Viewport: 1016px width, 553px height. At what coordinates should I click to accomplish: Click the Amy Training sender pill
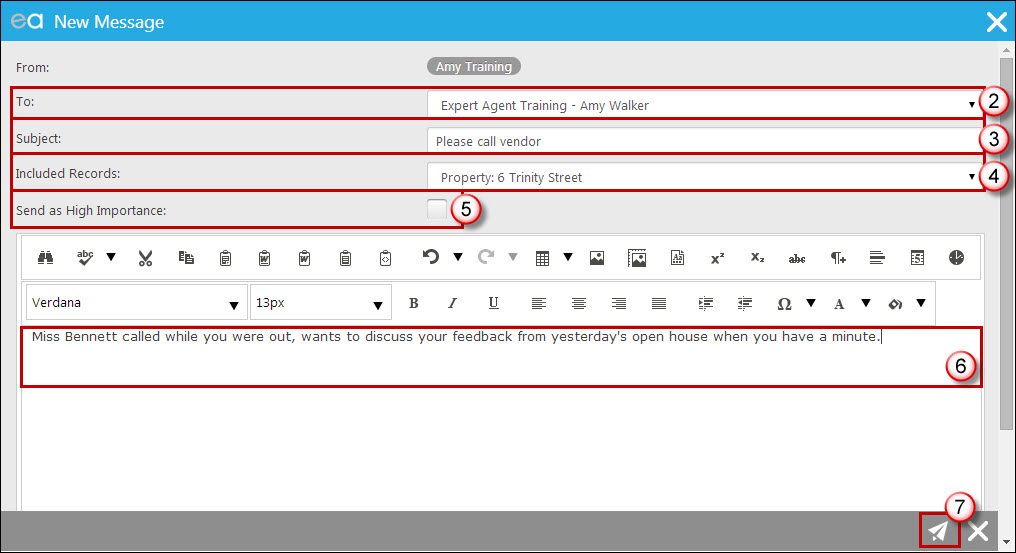[474, 66]
